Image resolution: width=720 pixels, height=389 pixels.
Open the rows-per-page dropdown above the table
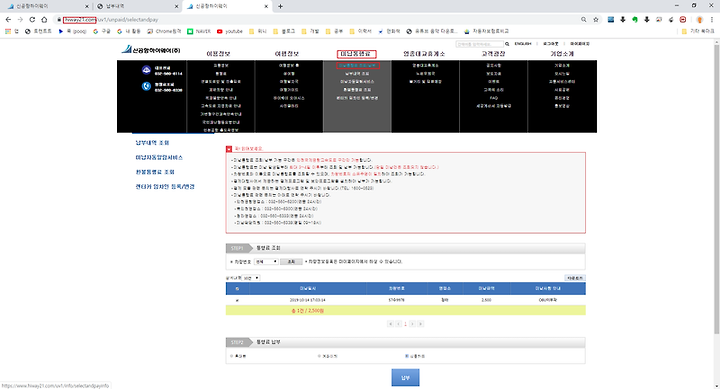point(251,278)
